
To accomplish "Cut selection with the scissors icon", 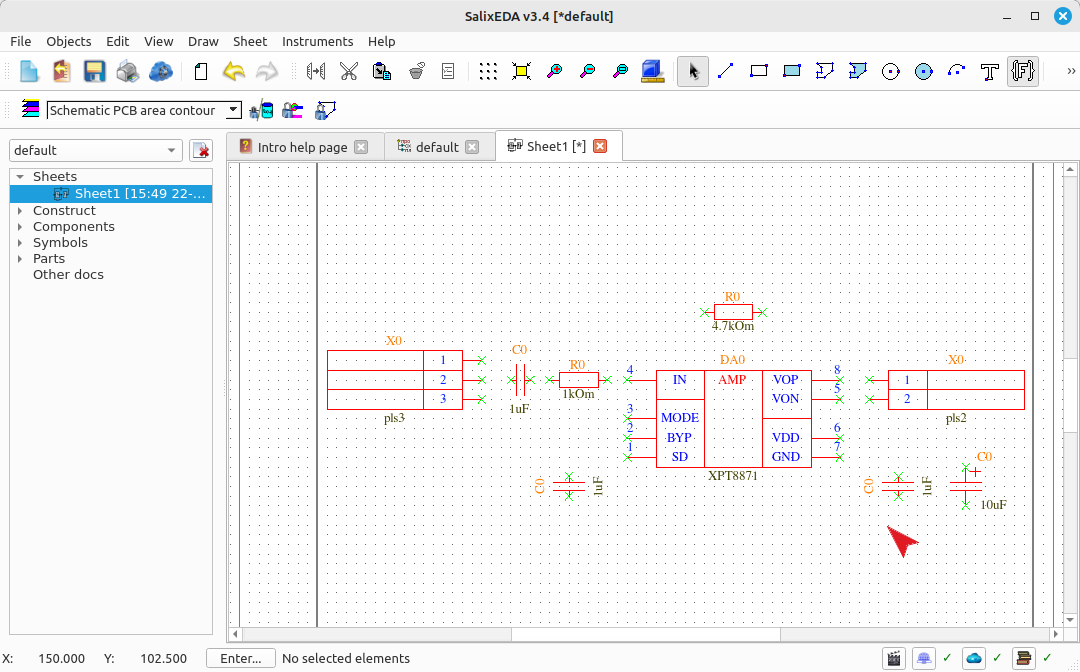I will coord(349,71).
